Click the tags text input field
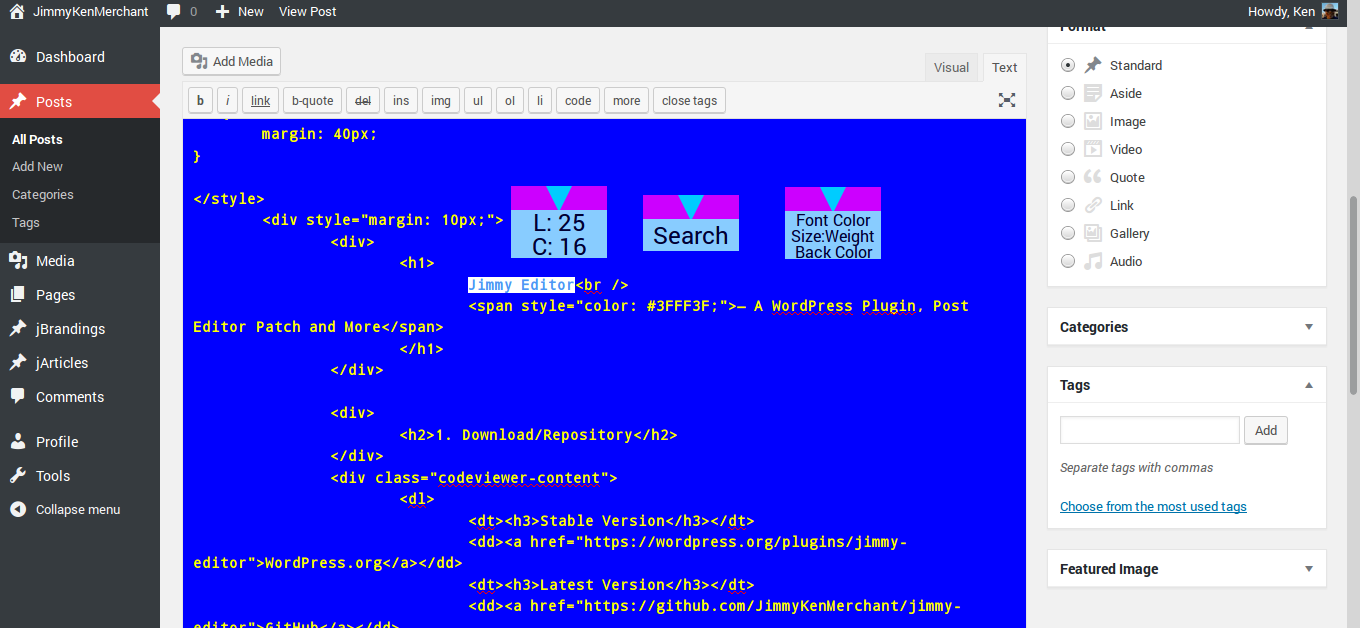Image resolution: width=1360 pixels, height=628 pixels. (1149, 430)
